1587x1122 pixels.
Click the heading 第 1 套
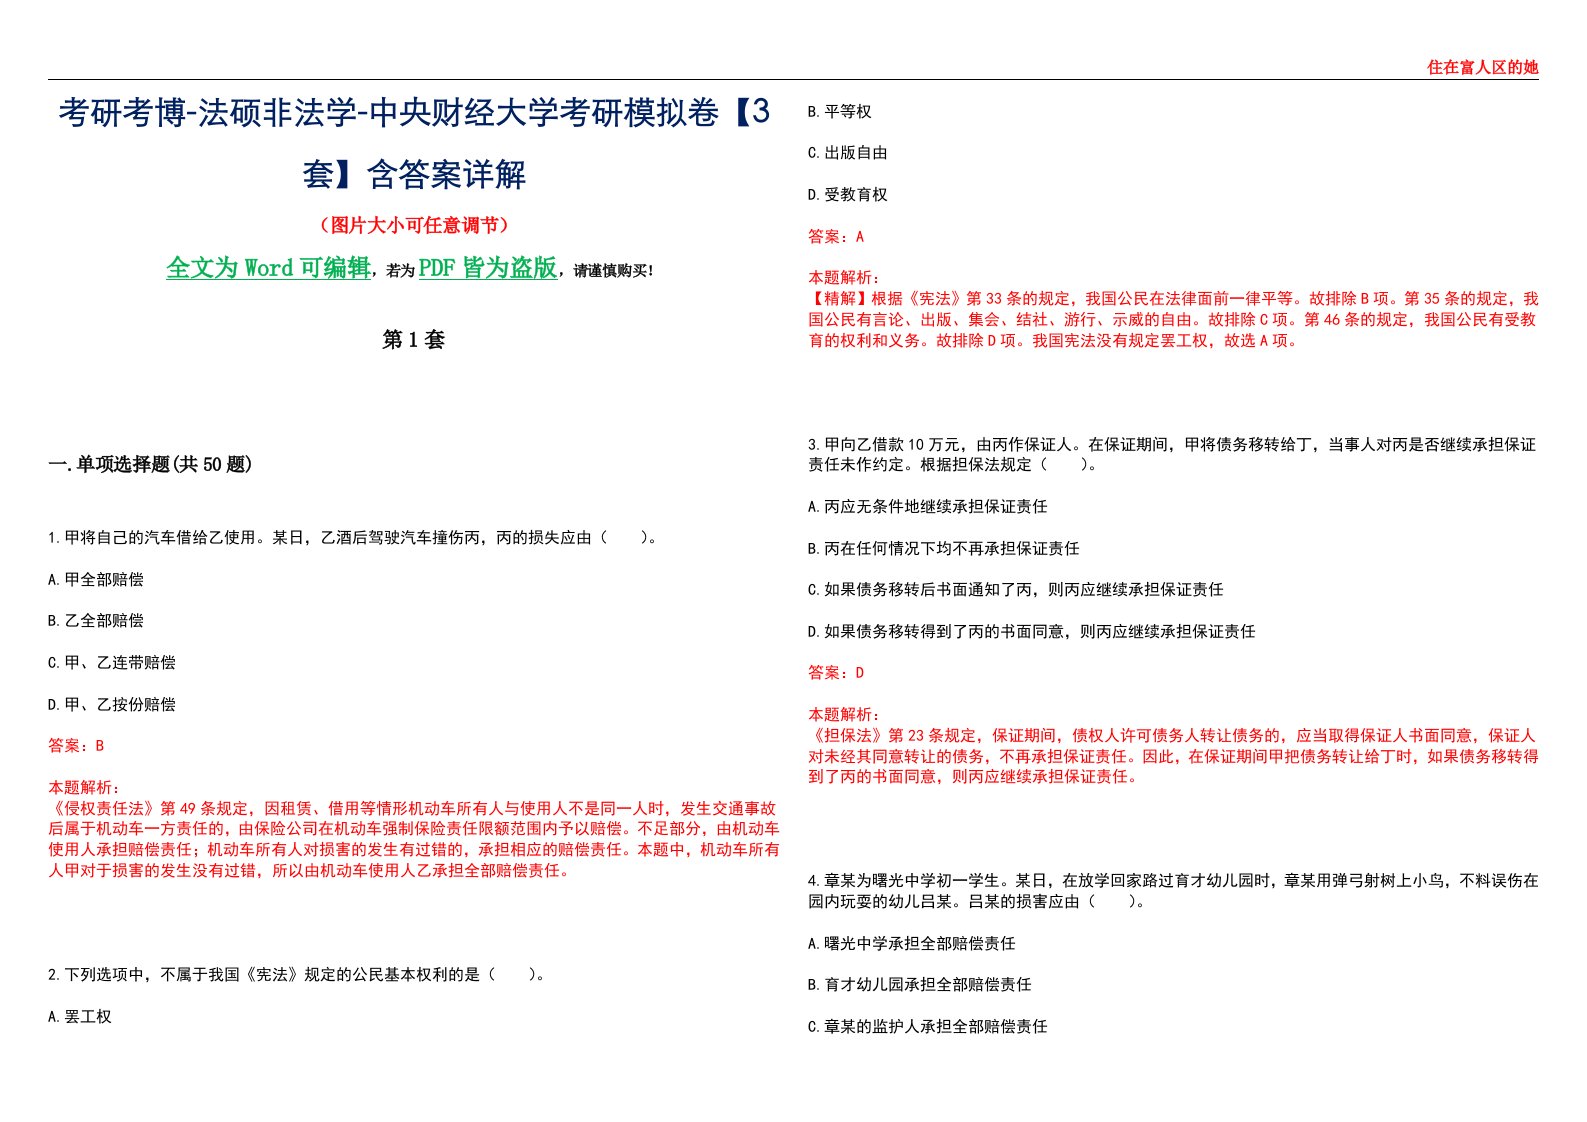[x=413, y=340]
